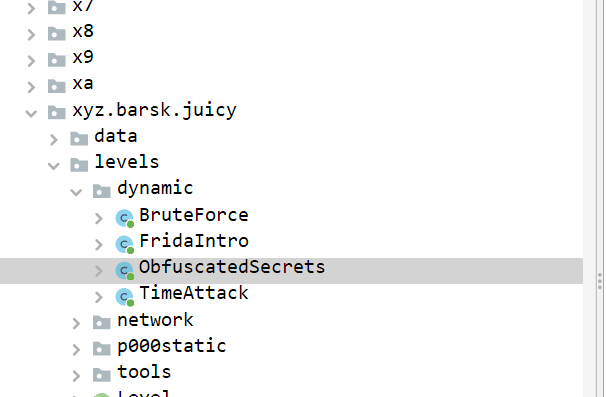Click the dynamic package folder icon
This screenshot has width=606, height=397.
(102, 191)
